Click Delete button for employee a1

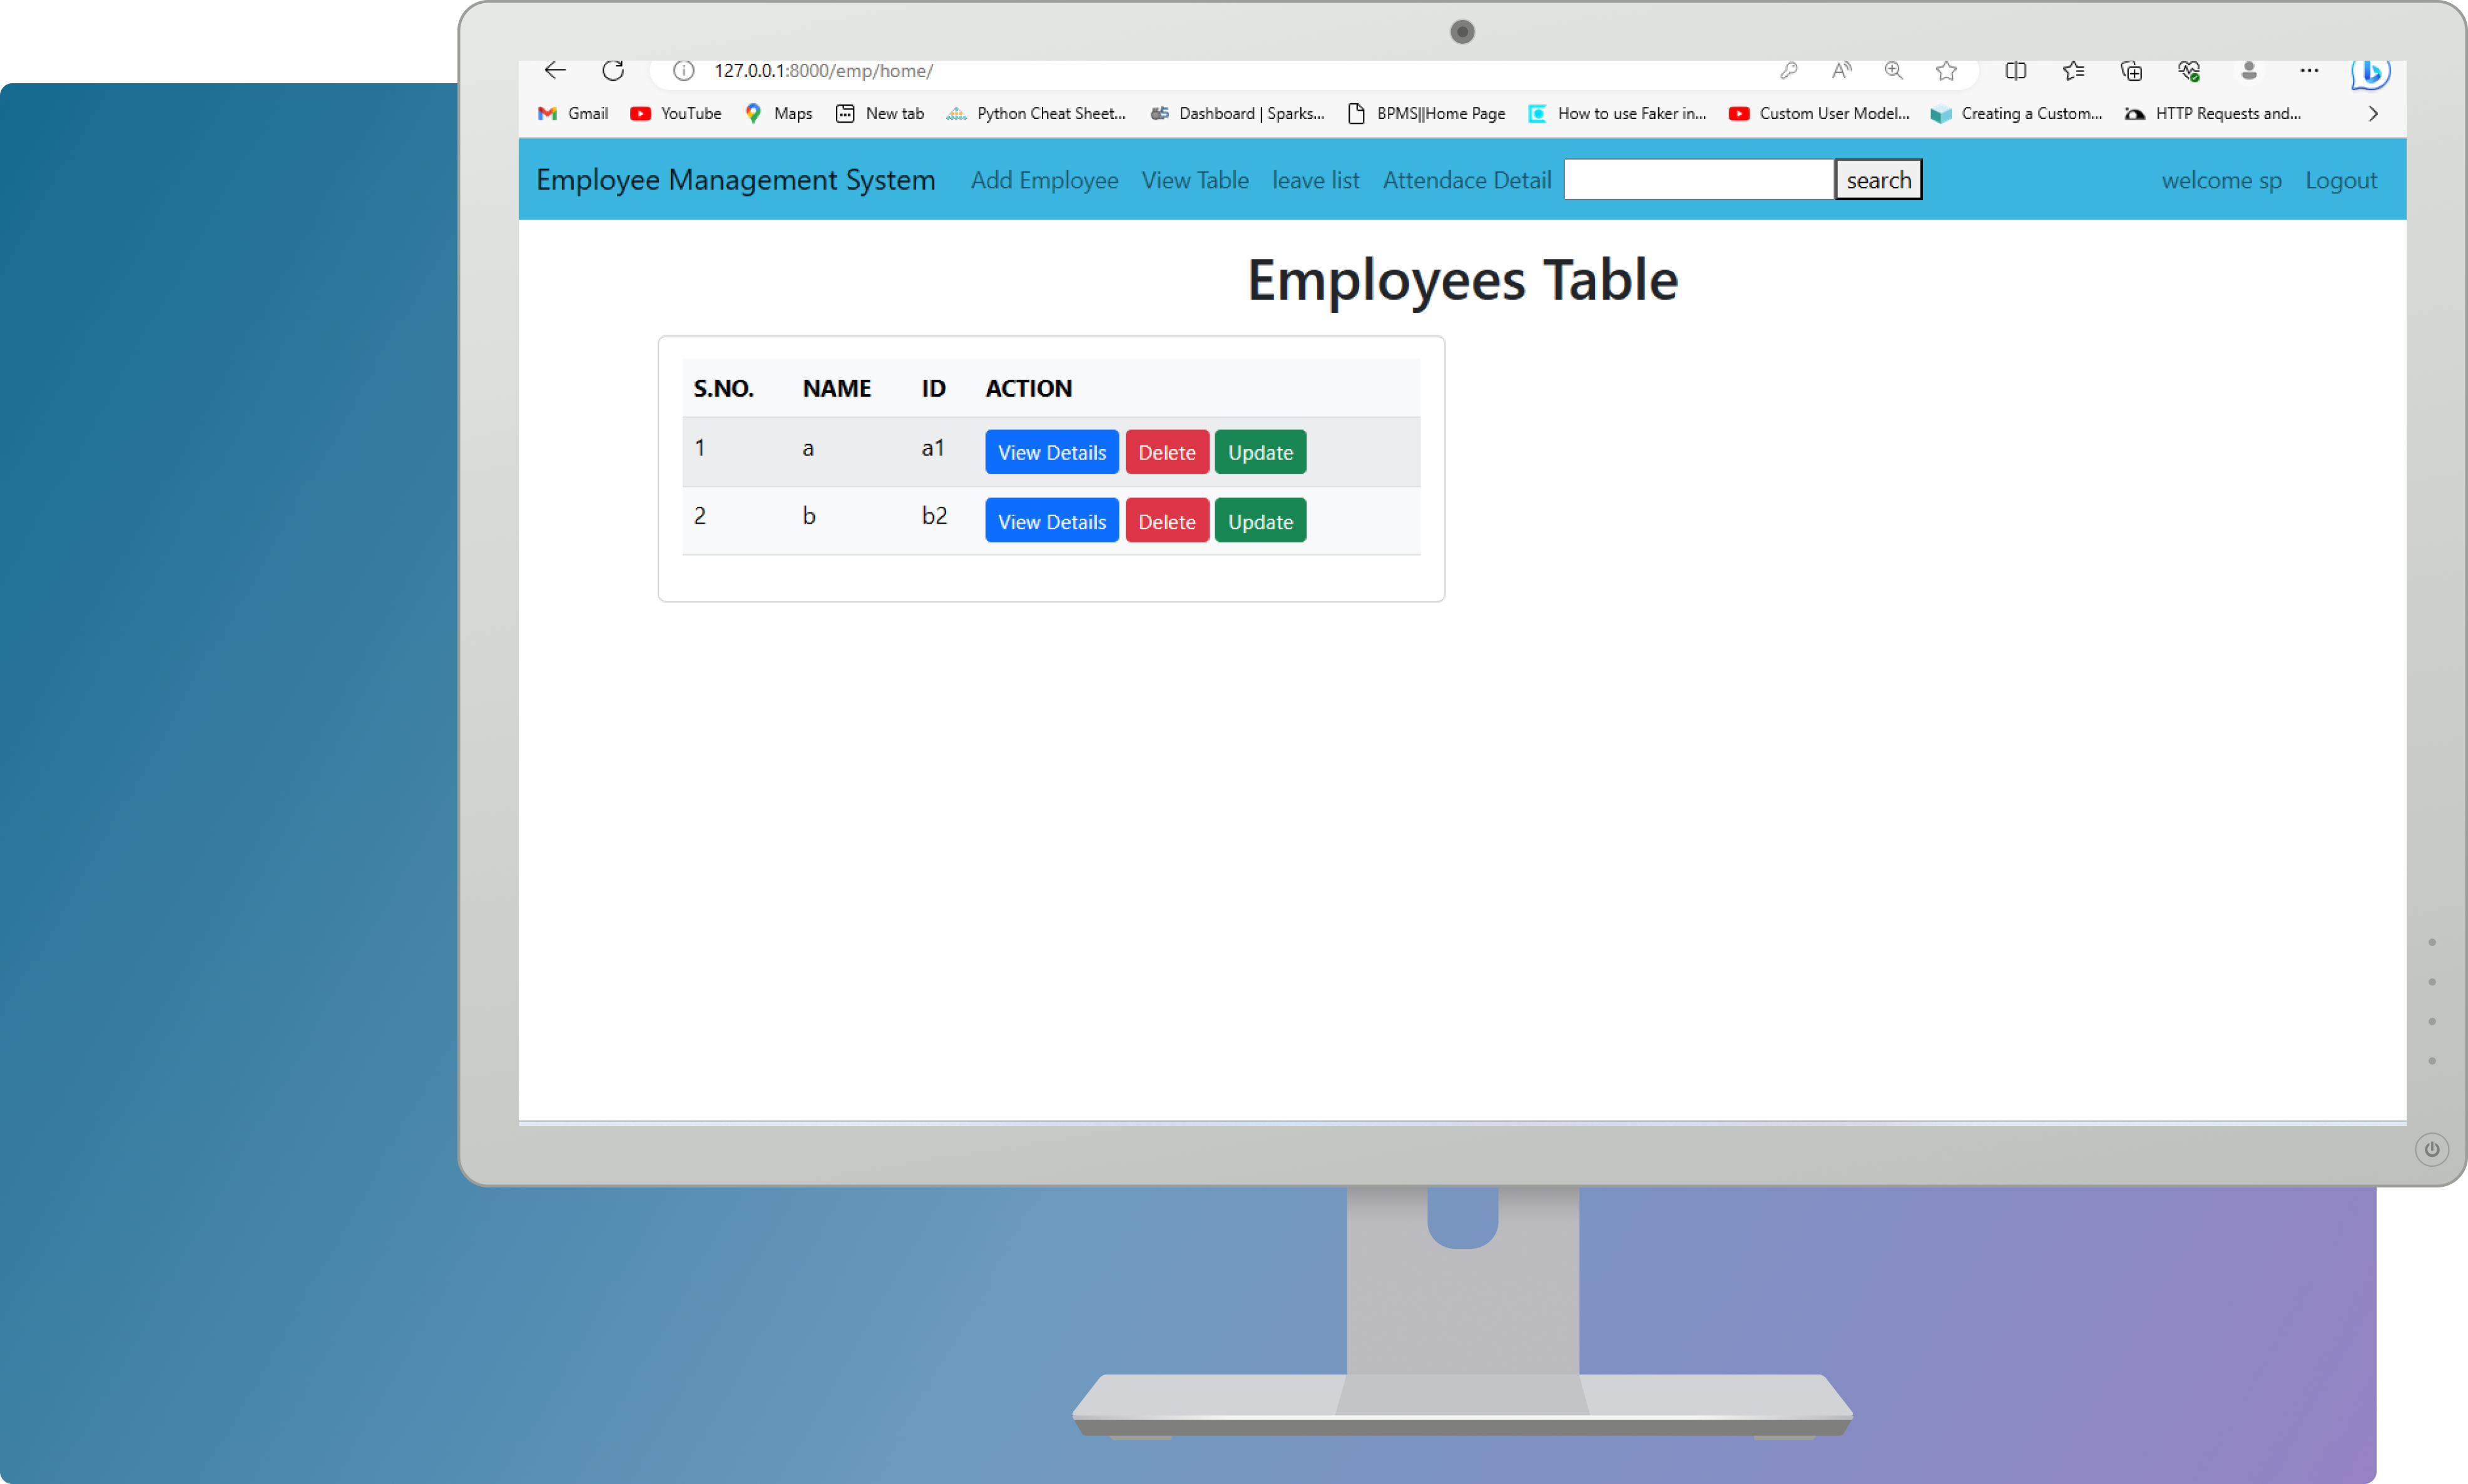coord(1165,451)
